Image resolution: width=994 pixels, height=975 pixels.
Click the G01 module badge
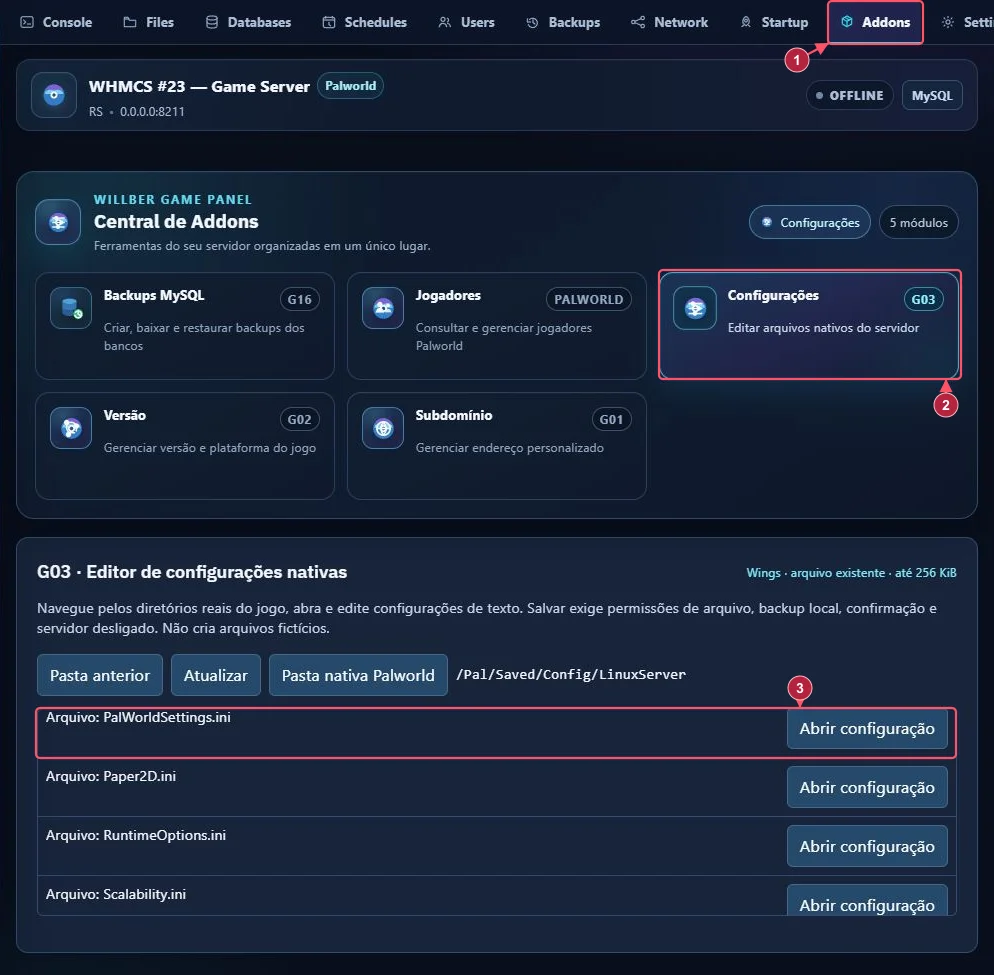coord(612,419)
